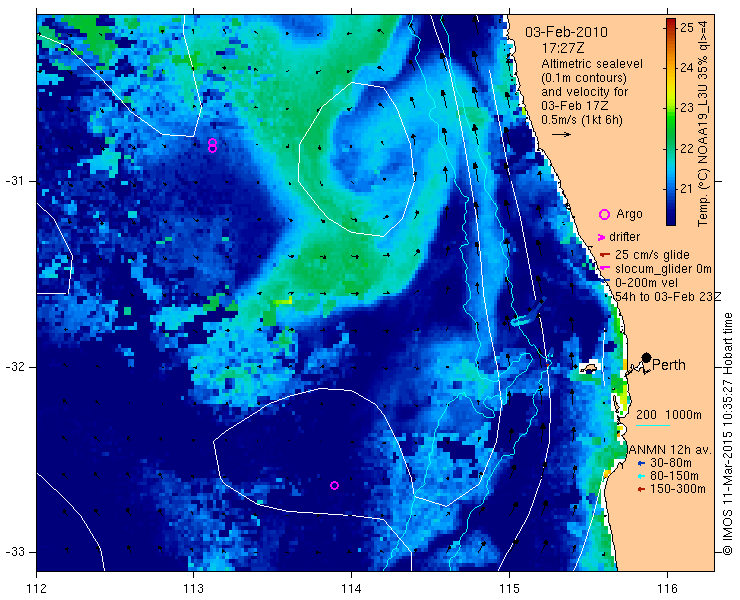Image resolution: width=740 pixels, height=600 pixels.
Task: Click the paired Argo float circles near 113E
Action: (212, 145)
